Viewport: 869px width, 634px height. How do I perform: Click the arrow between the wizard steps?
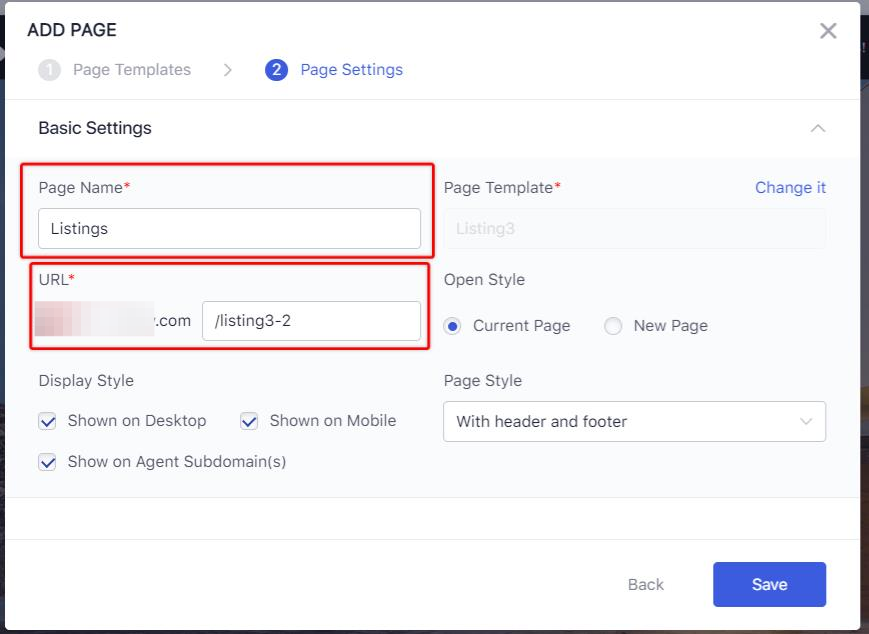(x=228, y=70)
